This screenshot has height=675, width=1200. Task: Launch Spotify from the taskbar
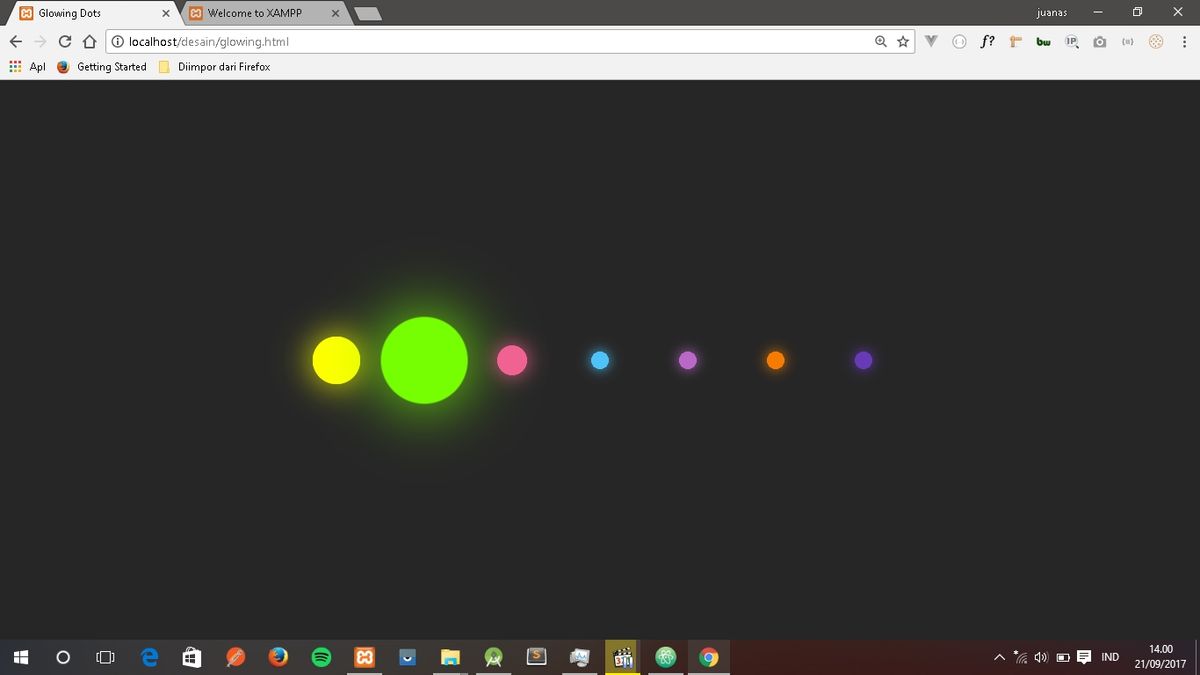point(321,657)
